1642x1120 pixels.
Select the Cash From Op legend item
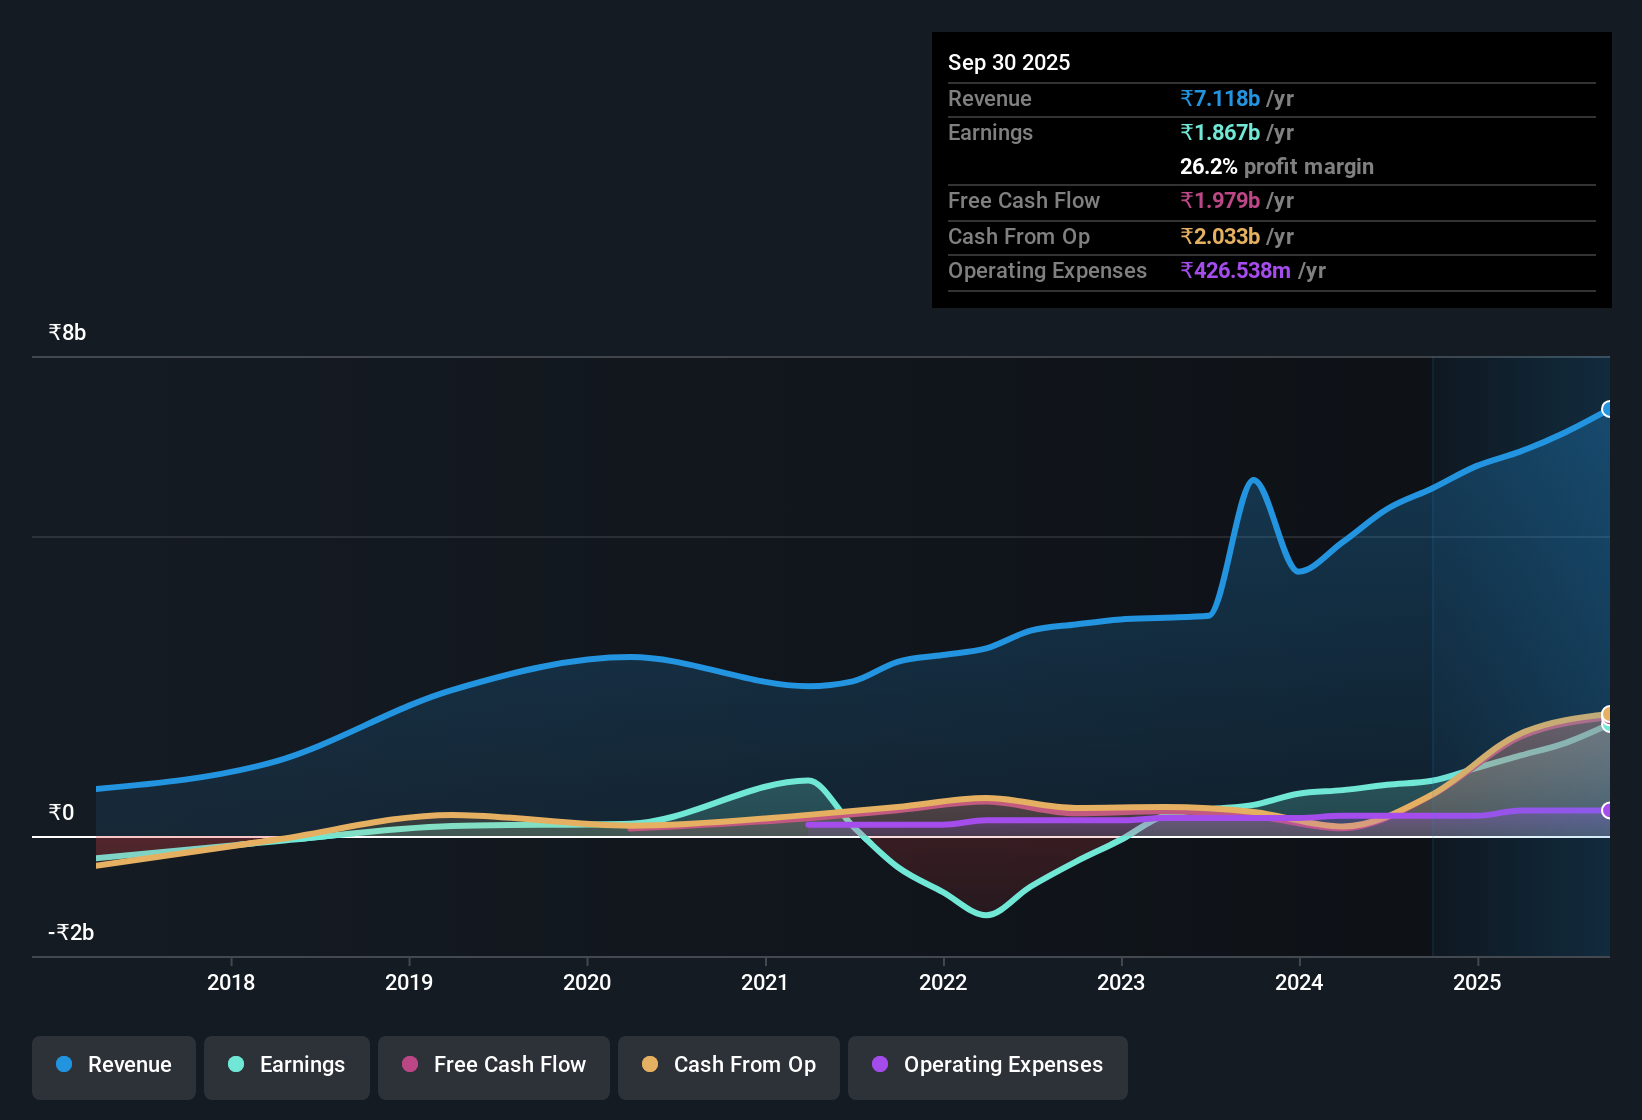pyautogui.click(x=728, y=1065)
